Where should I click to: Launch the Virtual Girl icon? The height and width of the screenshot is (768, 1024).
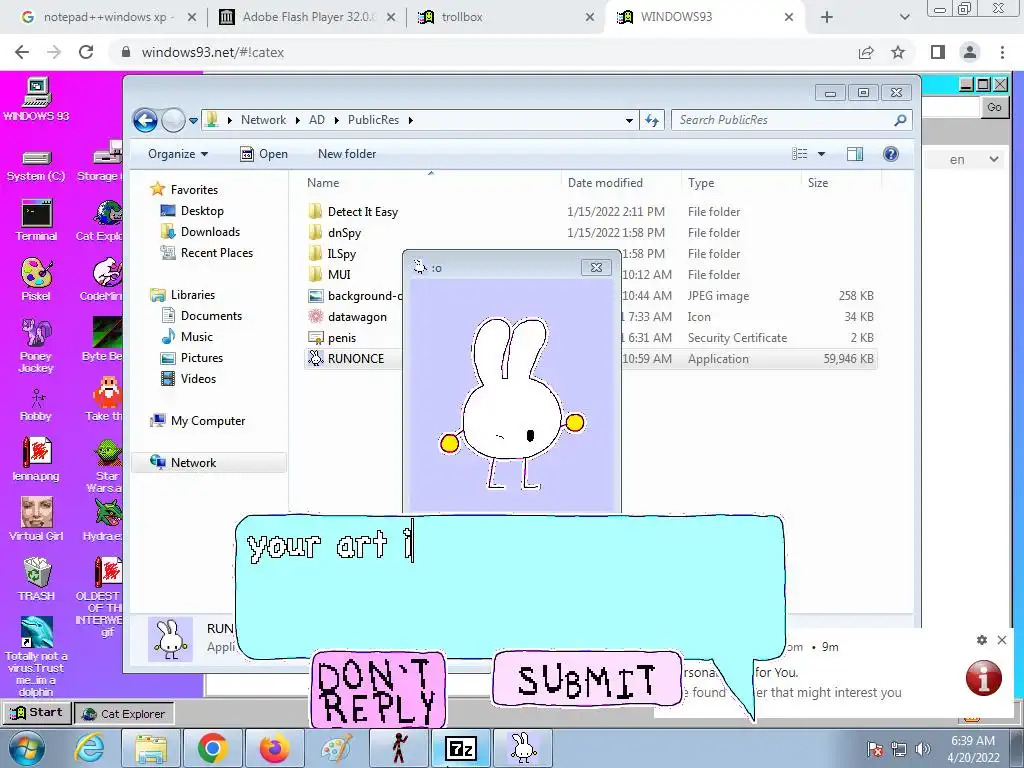36,519
